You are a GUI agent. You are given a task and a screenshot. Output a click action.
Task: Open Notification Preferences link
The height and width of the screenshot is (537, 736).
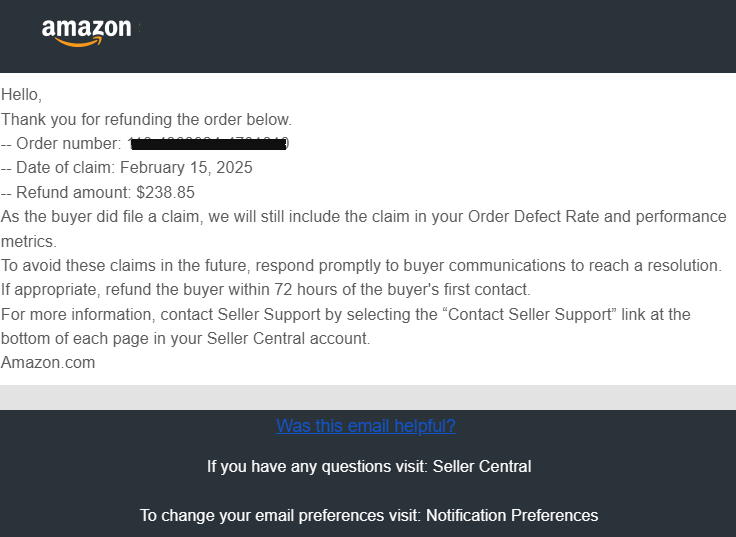click(x=512, y=515)
